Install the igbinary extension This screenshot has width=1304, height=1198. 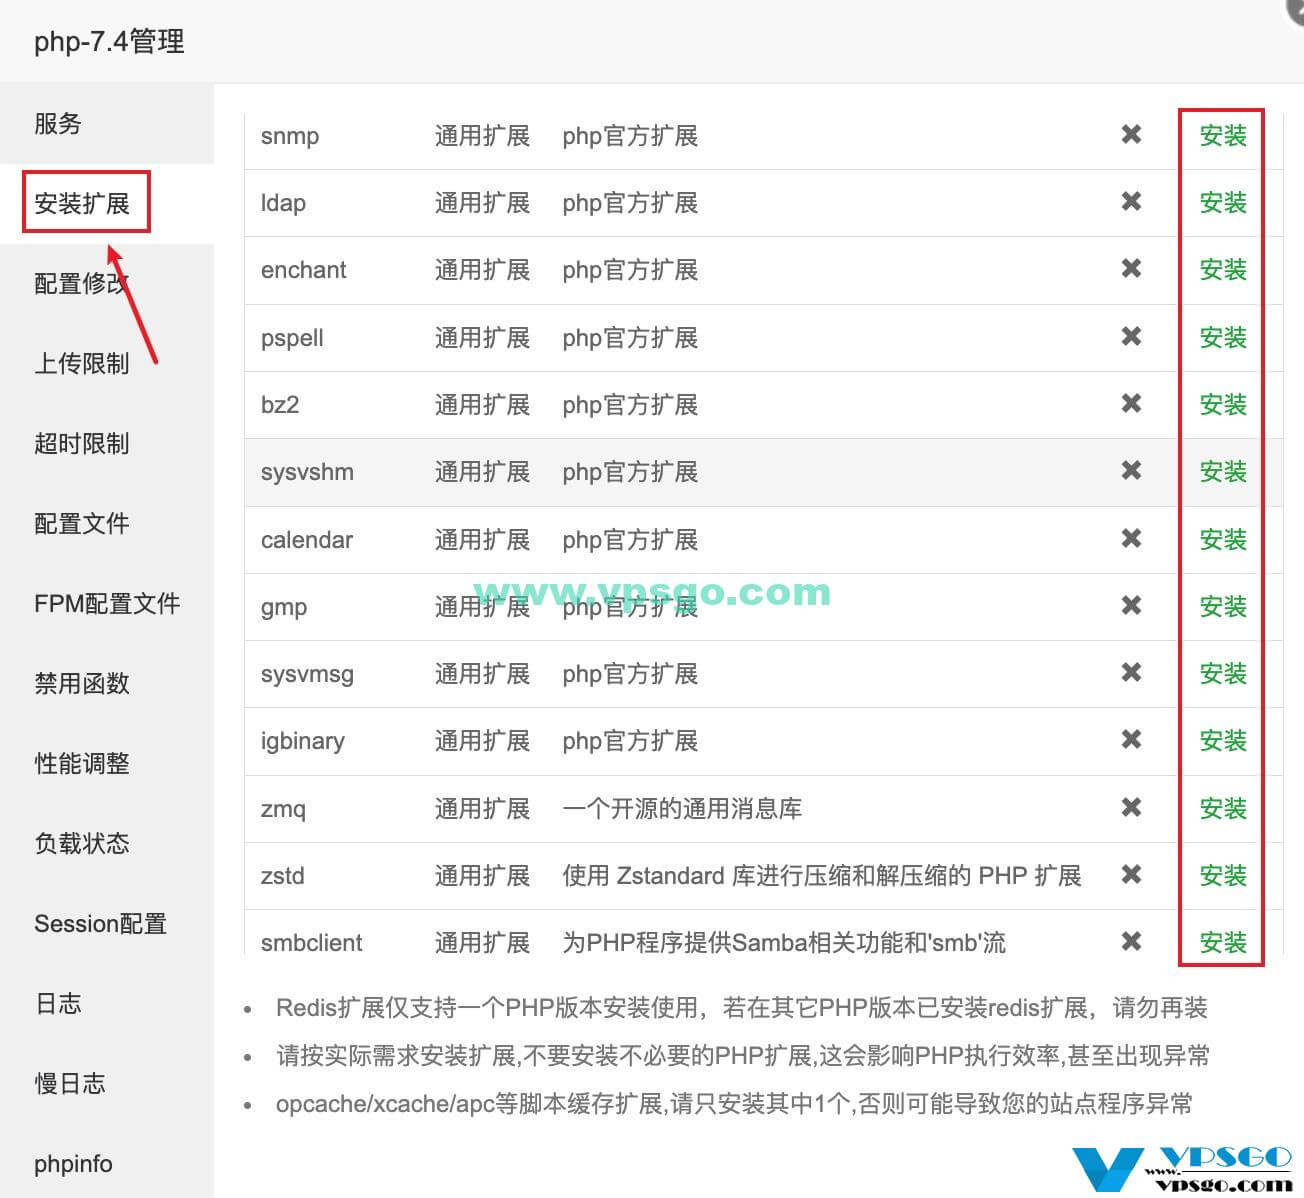(1223, 741)
